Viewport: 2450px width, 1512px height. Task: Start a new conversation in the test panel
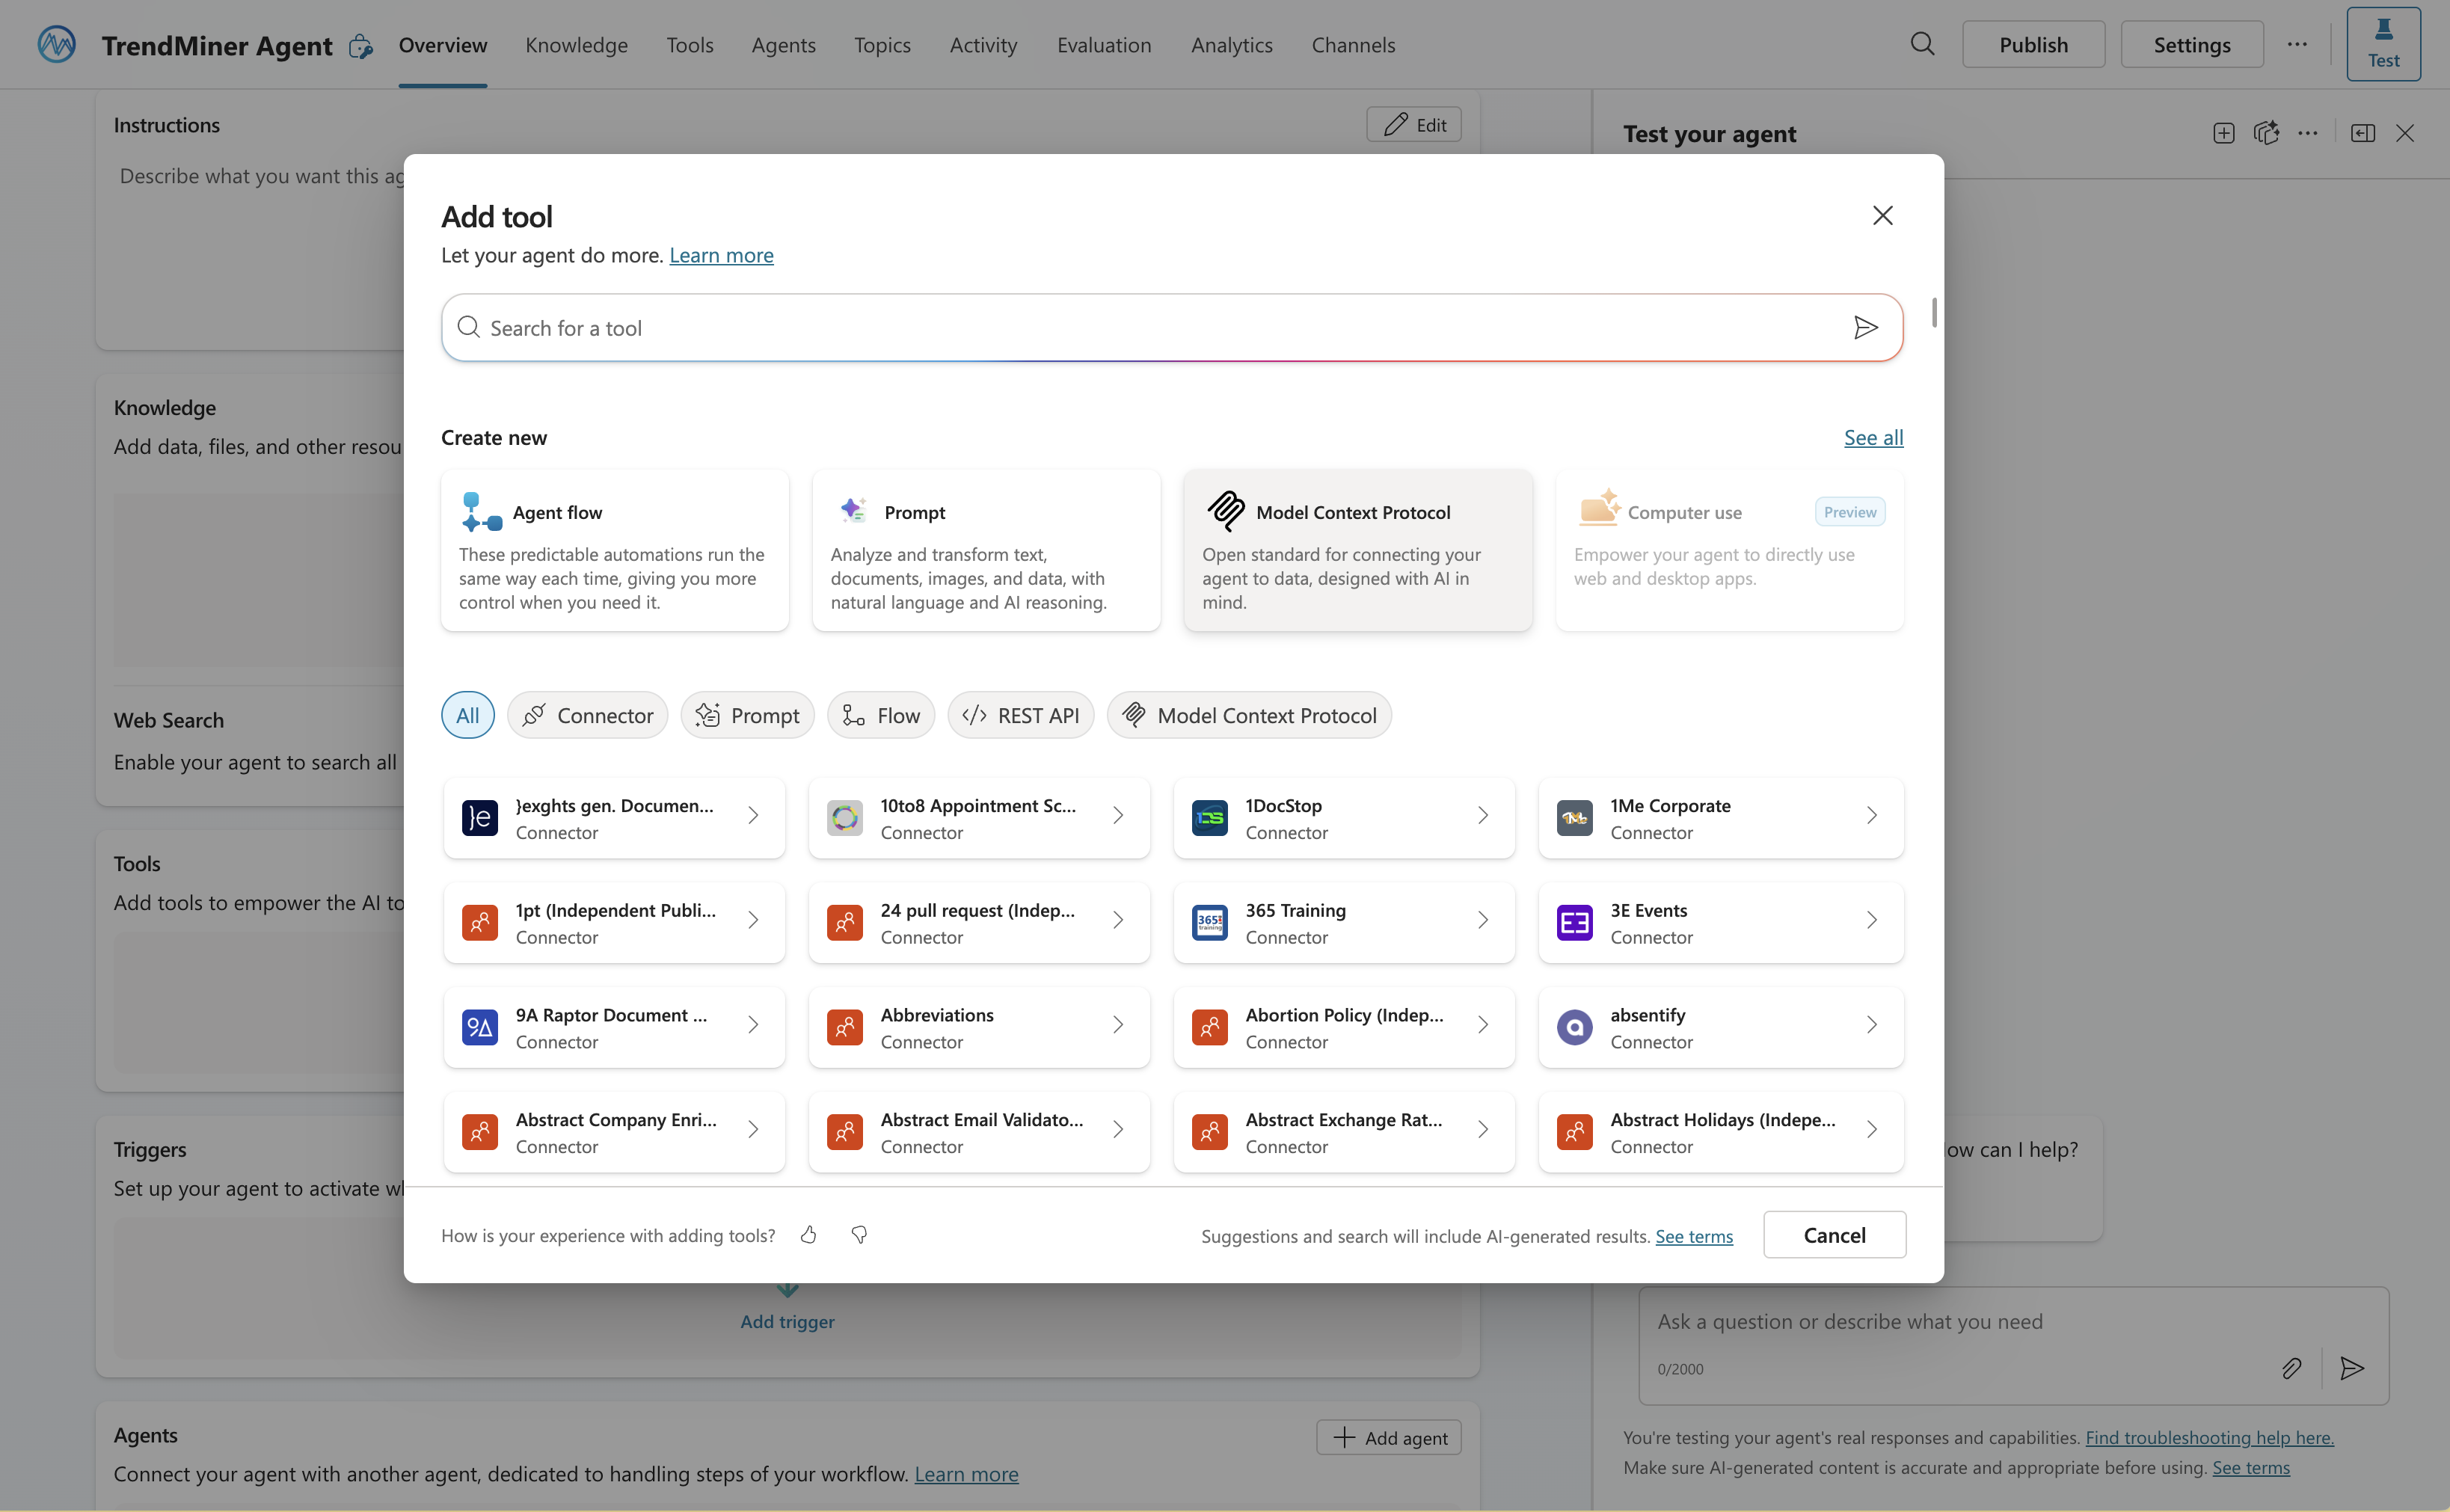click(x=2224, y=133)
